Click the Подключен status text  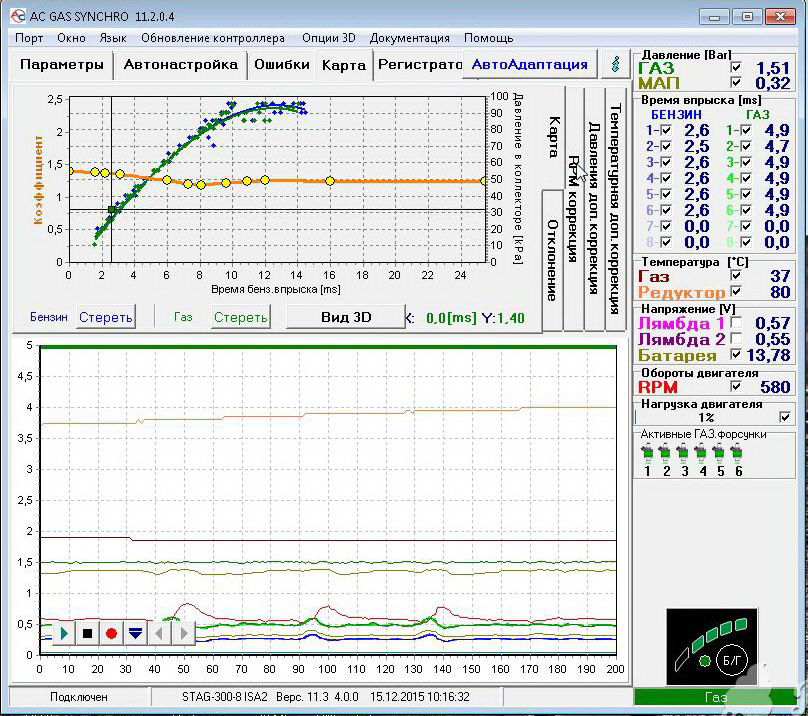click(x=79, y=697)
